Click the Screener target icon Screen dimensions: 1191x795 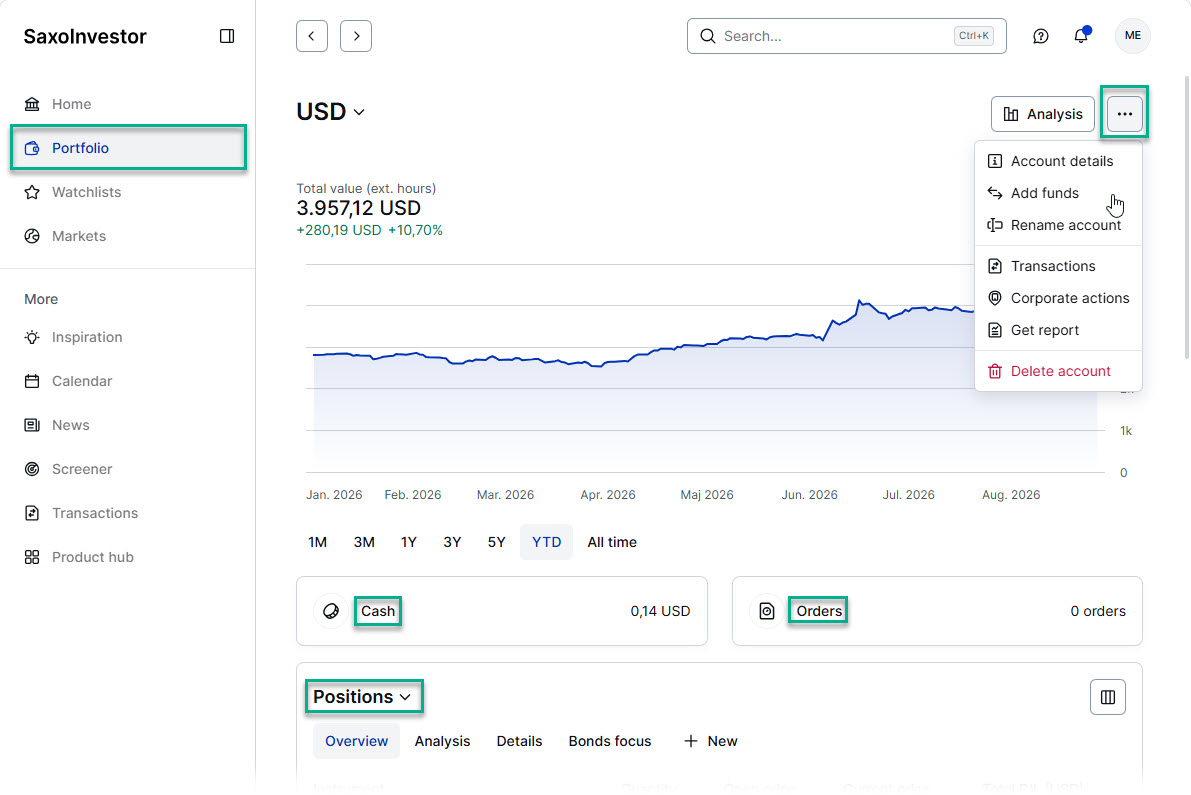(32, 469)
